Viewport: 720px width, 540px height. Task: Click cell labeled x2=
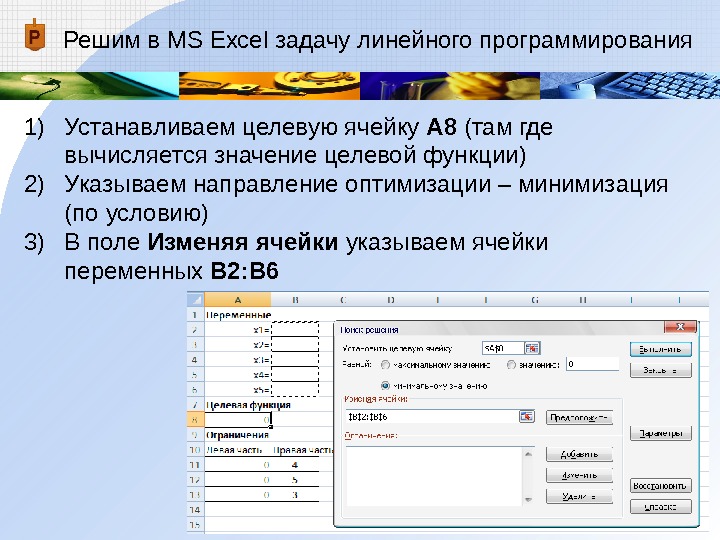click(238, 345)
